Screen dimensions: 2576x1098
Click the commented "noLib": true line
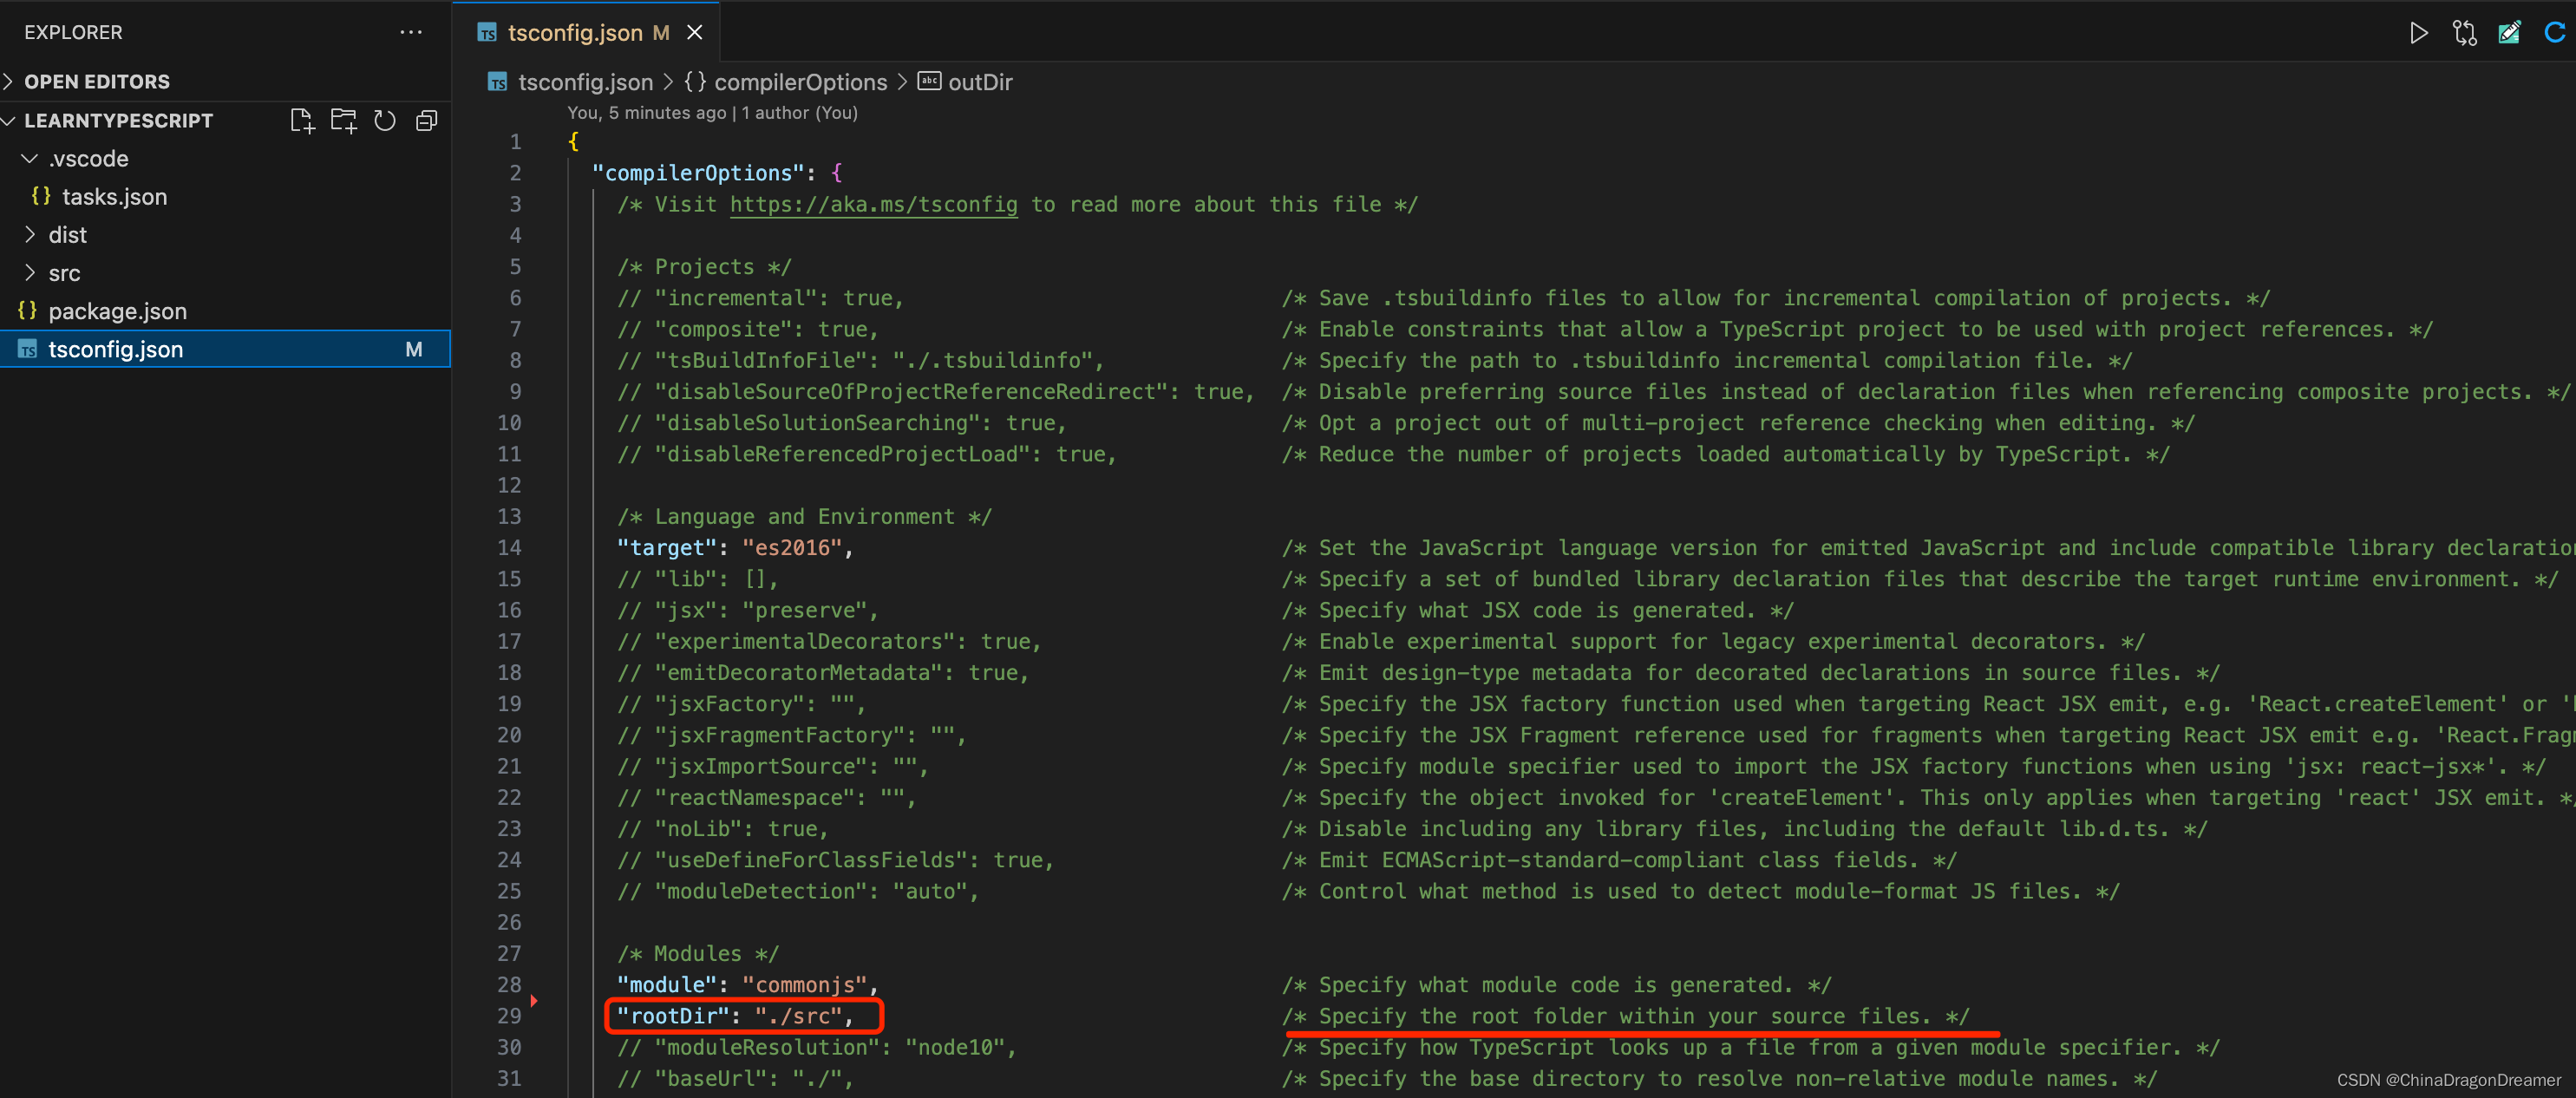point(723,829)
